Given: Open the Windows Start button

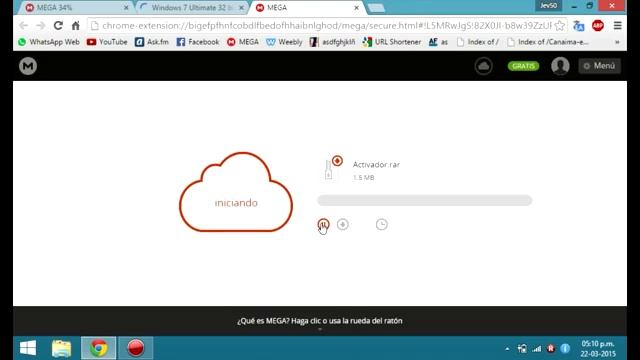Looking at the screenshot, I should tap(28, 348).
